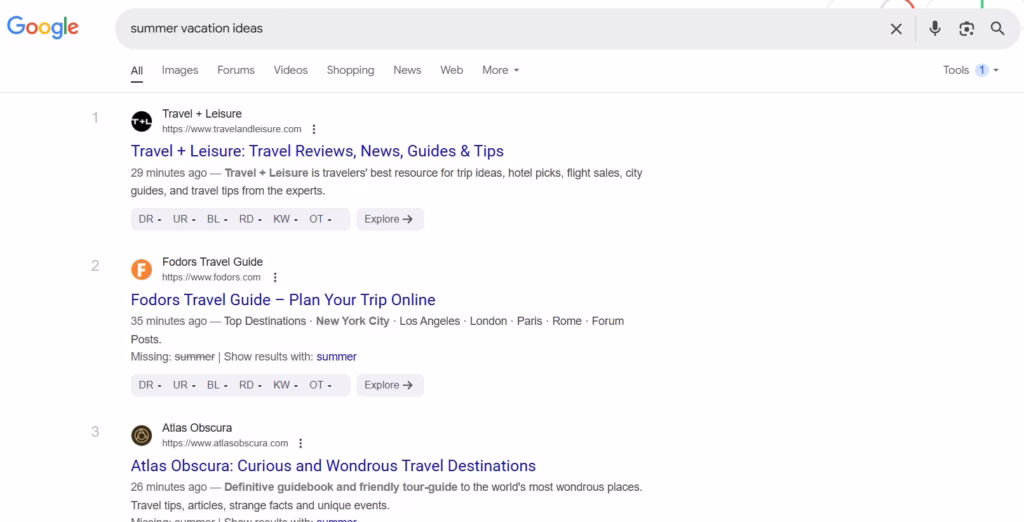
Task: Click Explore button under Fodors result
Action: click(x=389, y=385)
